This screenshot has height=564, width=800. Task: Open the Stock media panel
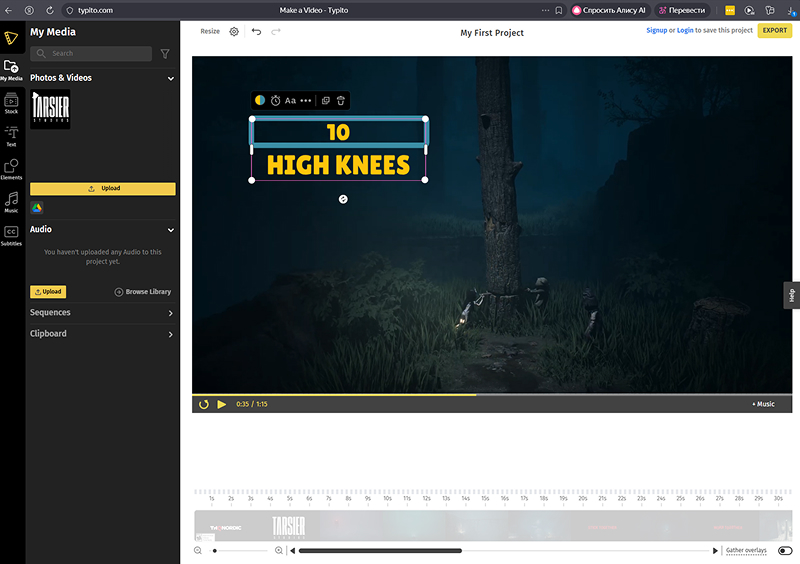[11, 102]
